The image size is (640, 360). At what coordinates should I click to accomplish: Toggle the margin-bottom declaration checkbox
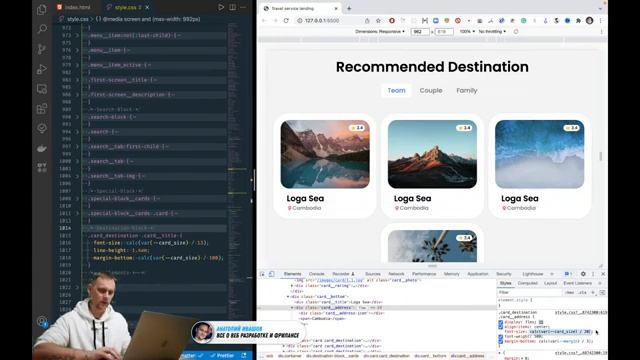pyautogui.click(x=501, y=341)
